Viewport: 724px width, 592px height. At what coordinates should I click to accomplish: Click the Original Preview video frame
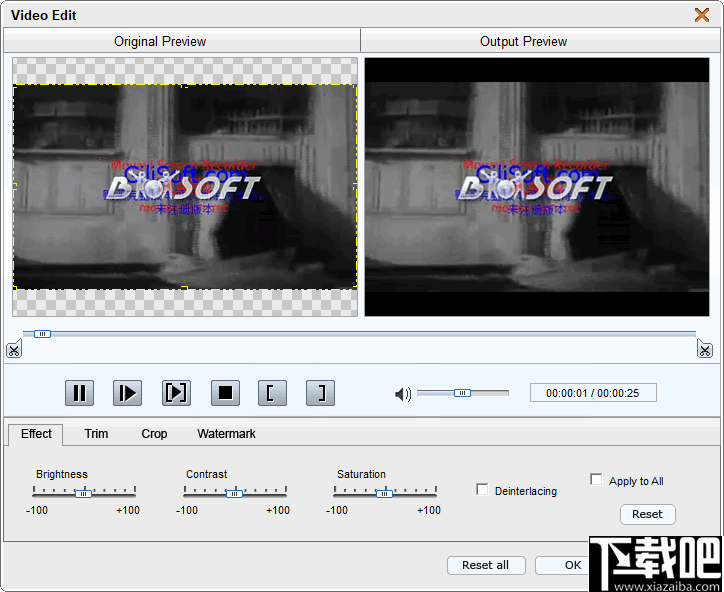click(x=185, y=187)
